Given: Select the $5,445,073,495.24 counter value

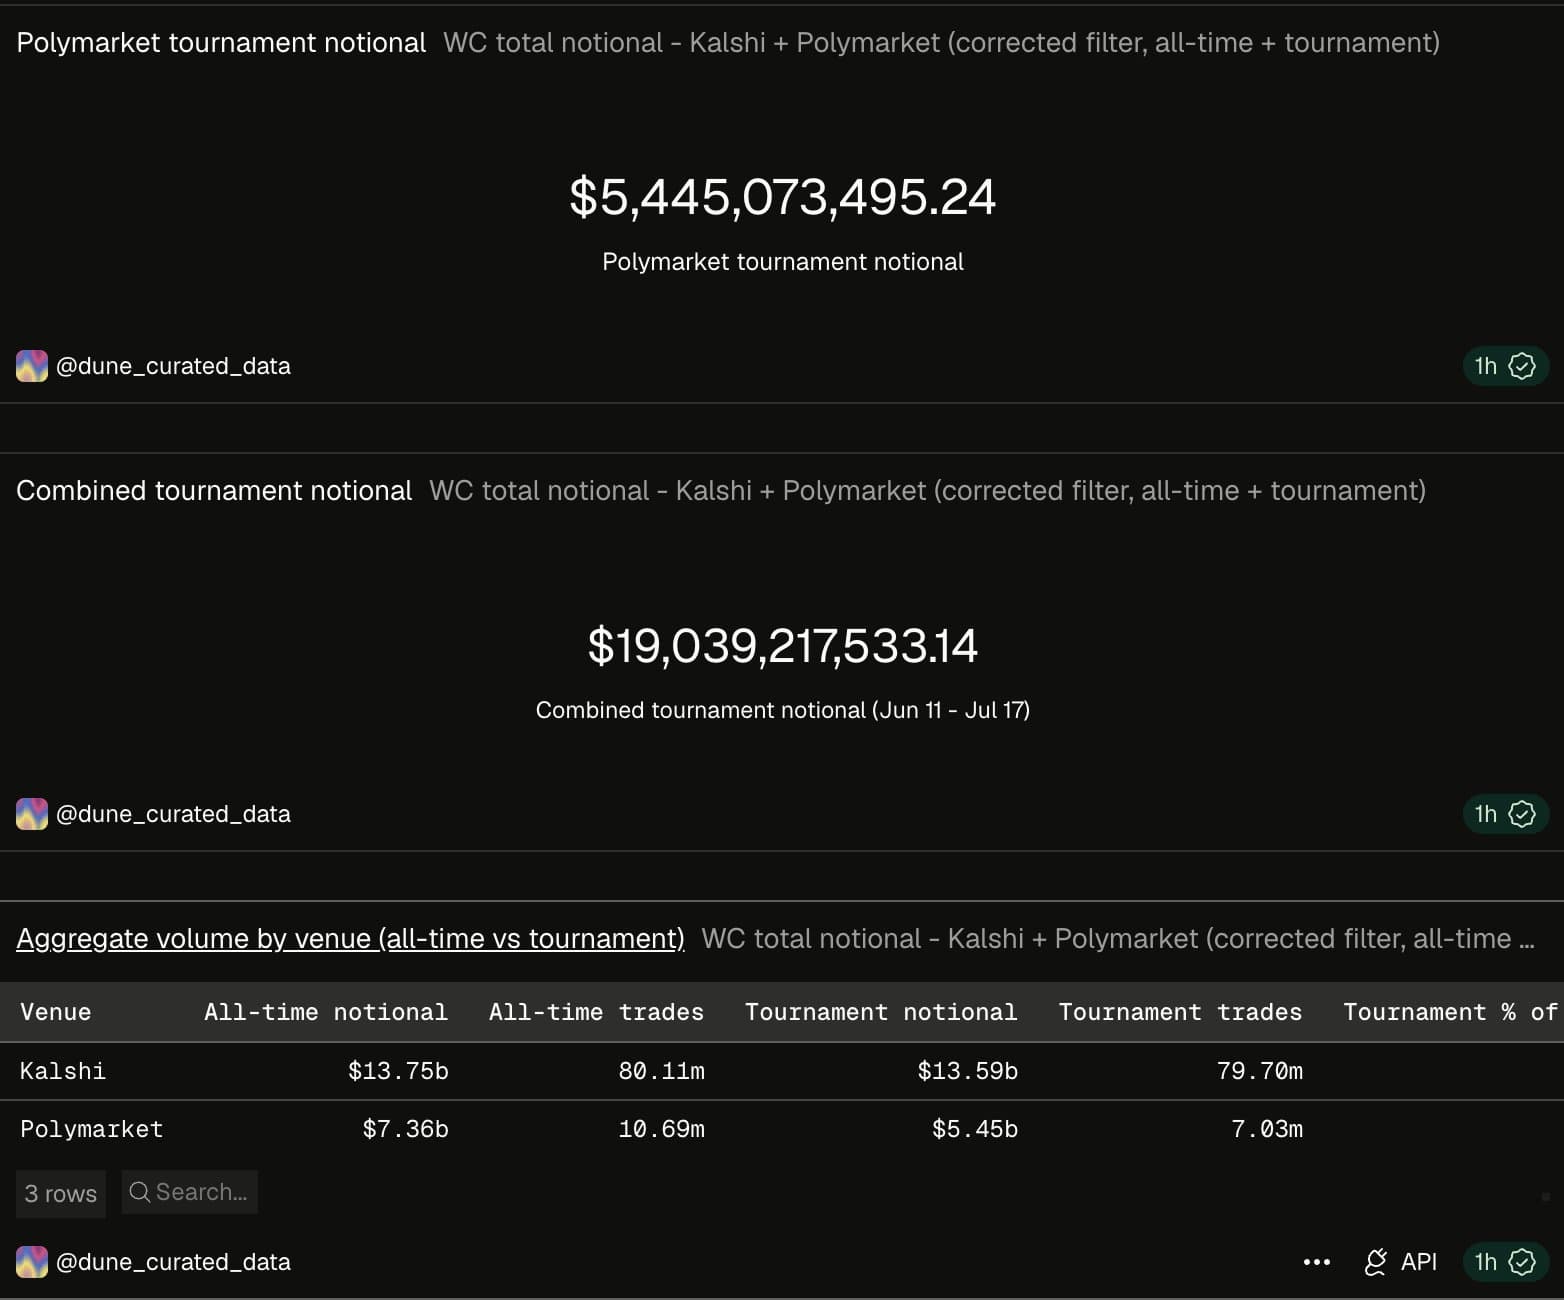Looking at the screenshot, I should click(x=783, y=197).
